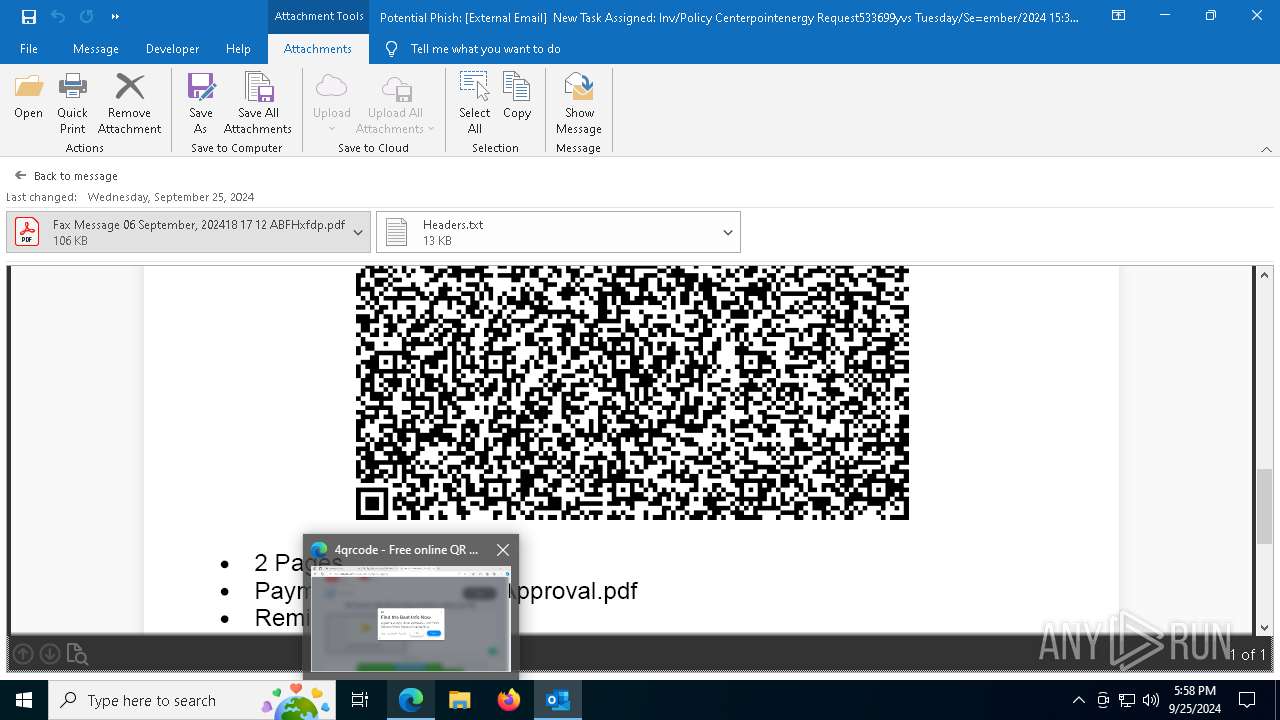
Task: Close the 4qrcode Edge thumbnail preview
Action: click(503, 550)
